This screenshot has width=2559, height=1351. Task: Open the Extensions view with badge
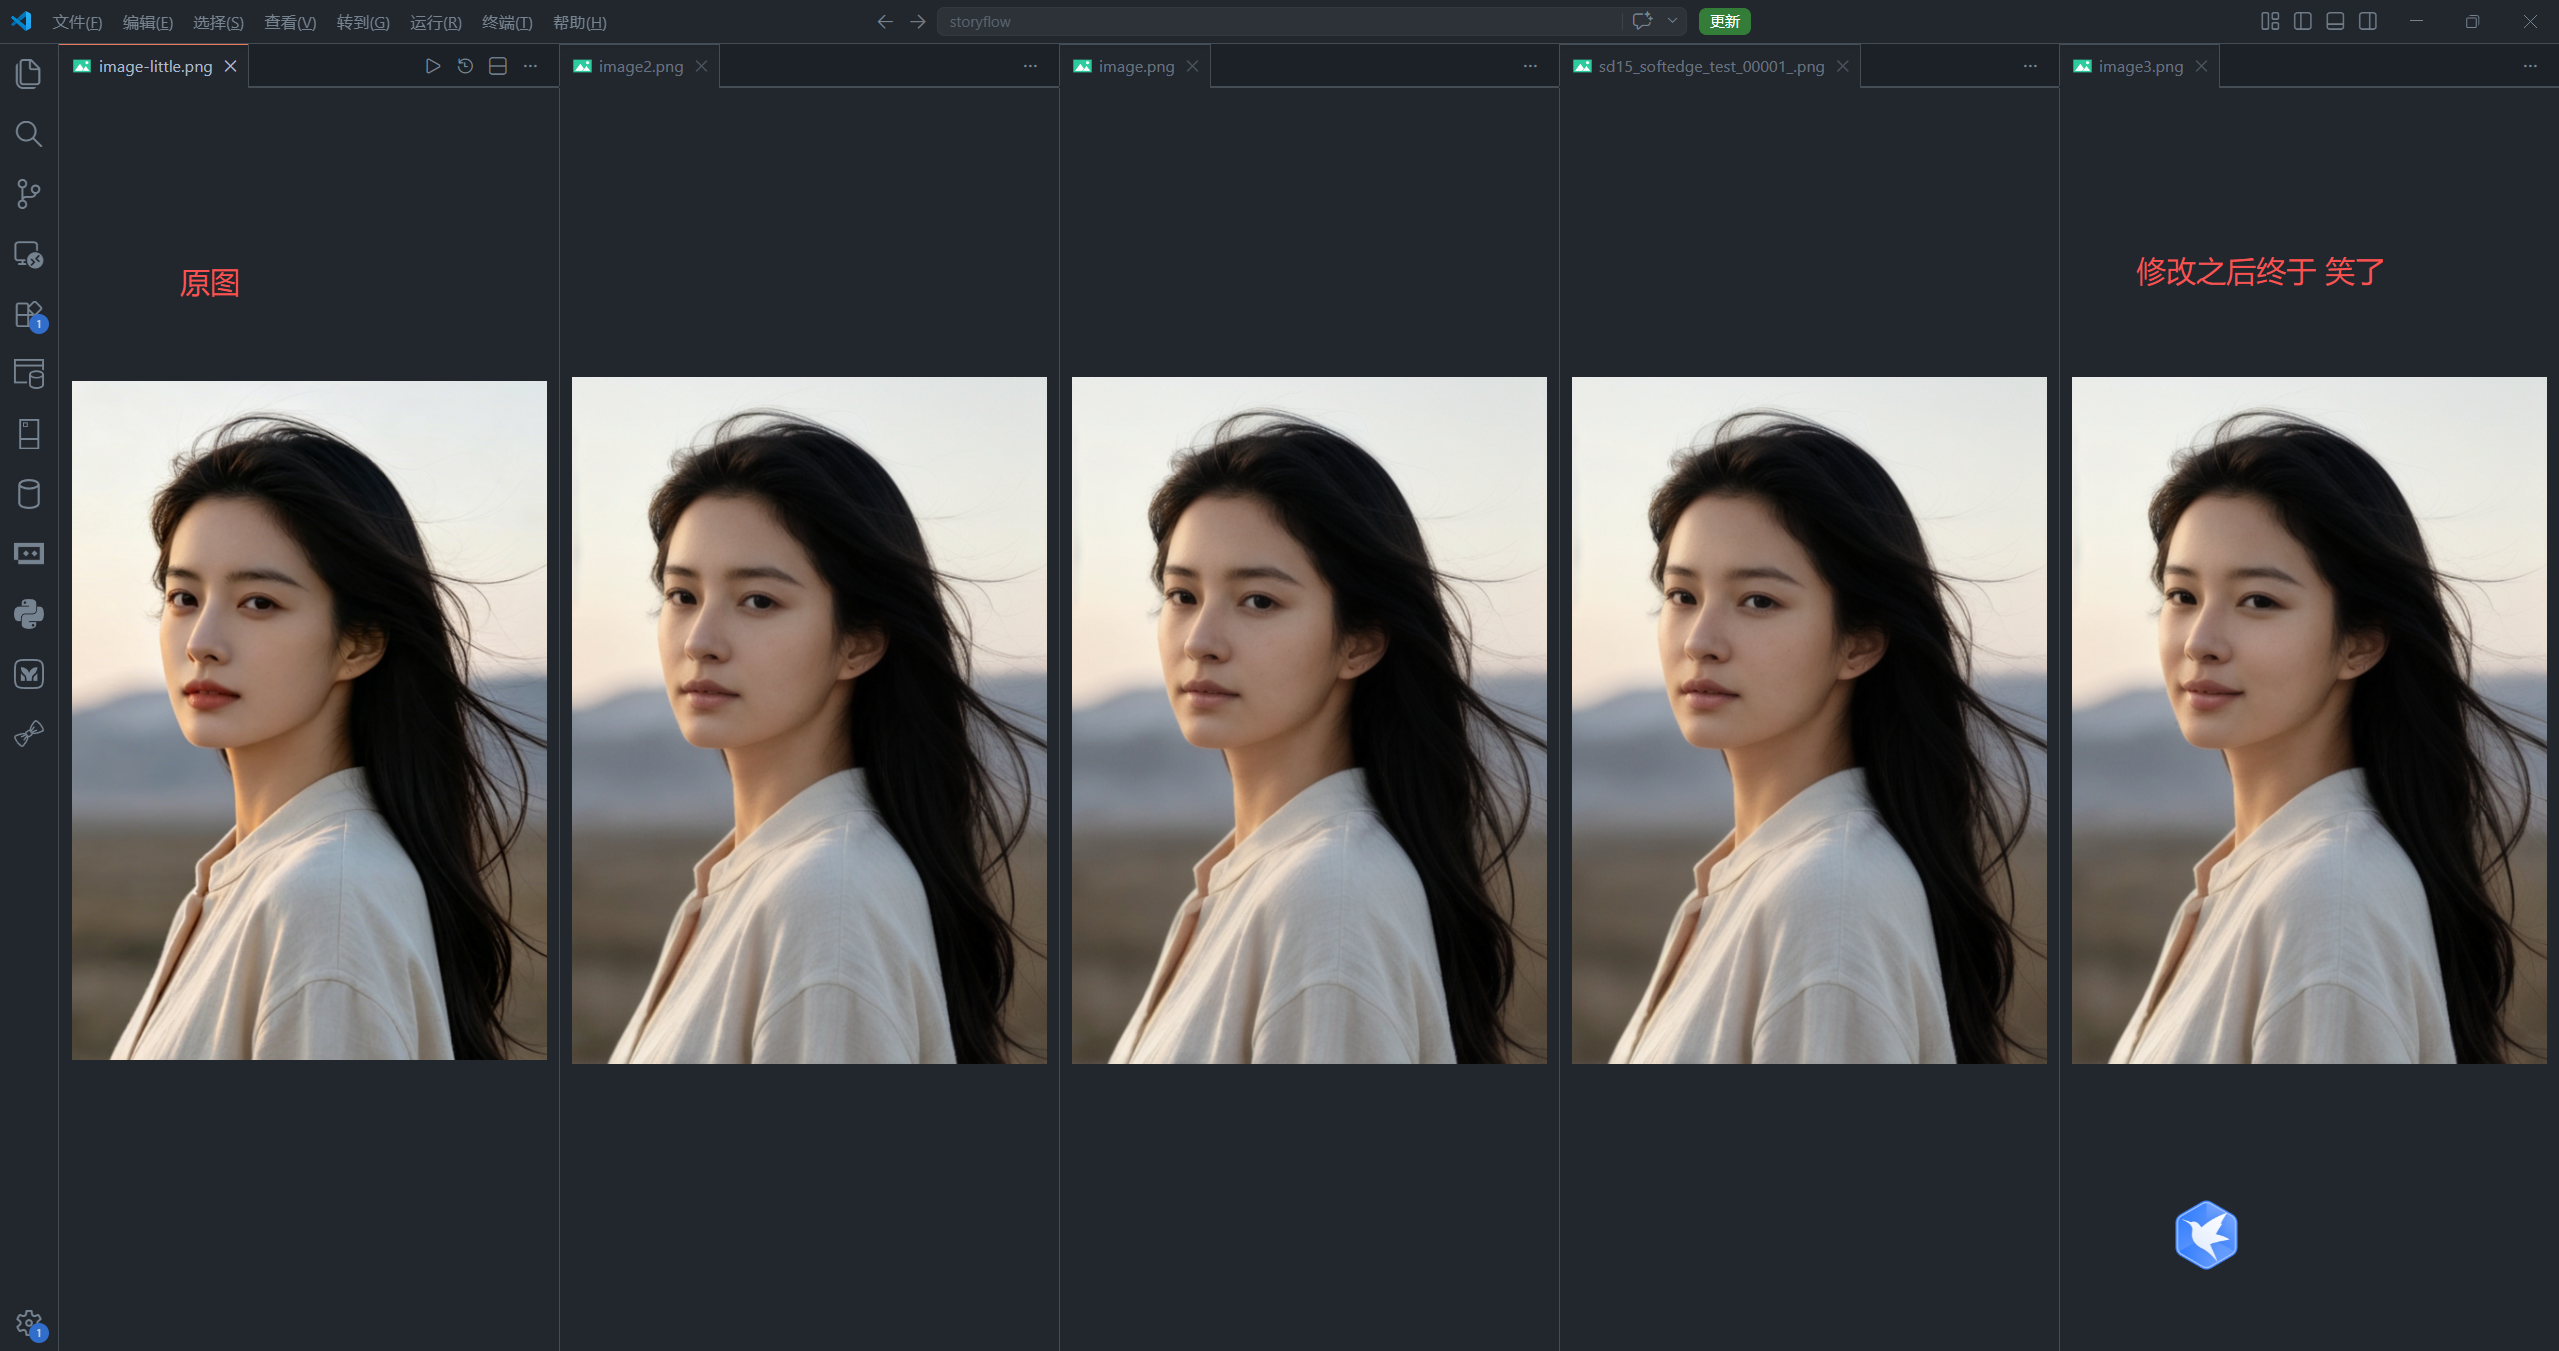29,315
